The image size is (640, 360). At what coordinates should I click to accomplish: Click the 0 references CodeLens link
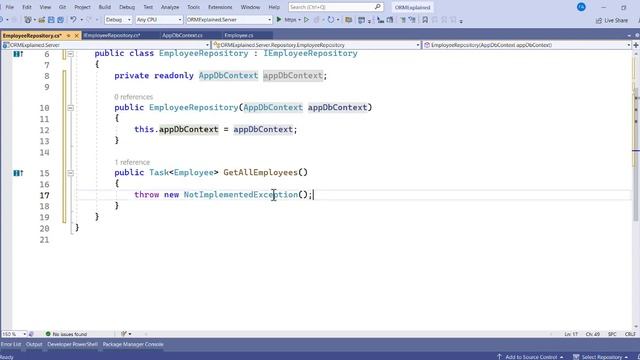tap(133, 97)
